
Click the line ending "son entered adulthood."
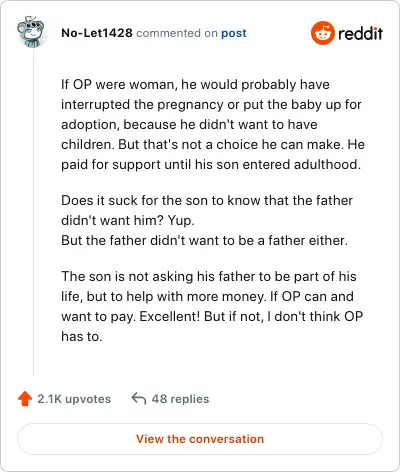[x=211, y=164]
